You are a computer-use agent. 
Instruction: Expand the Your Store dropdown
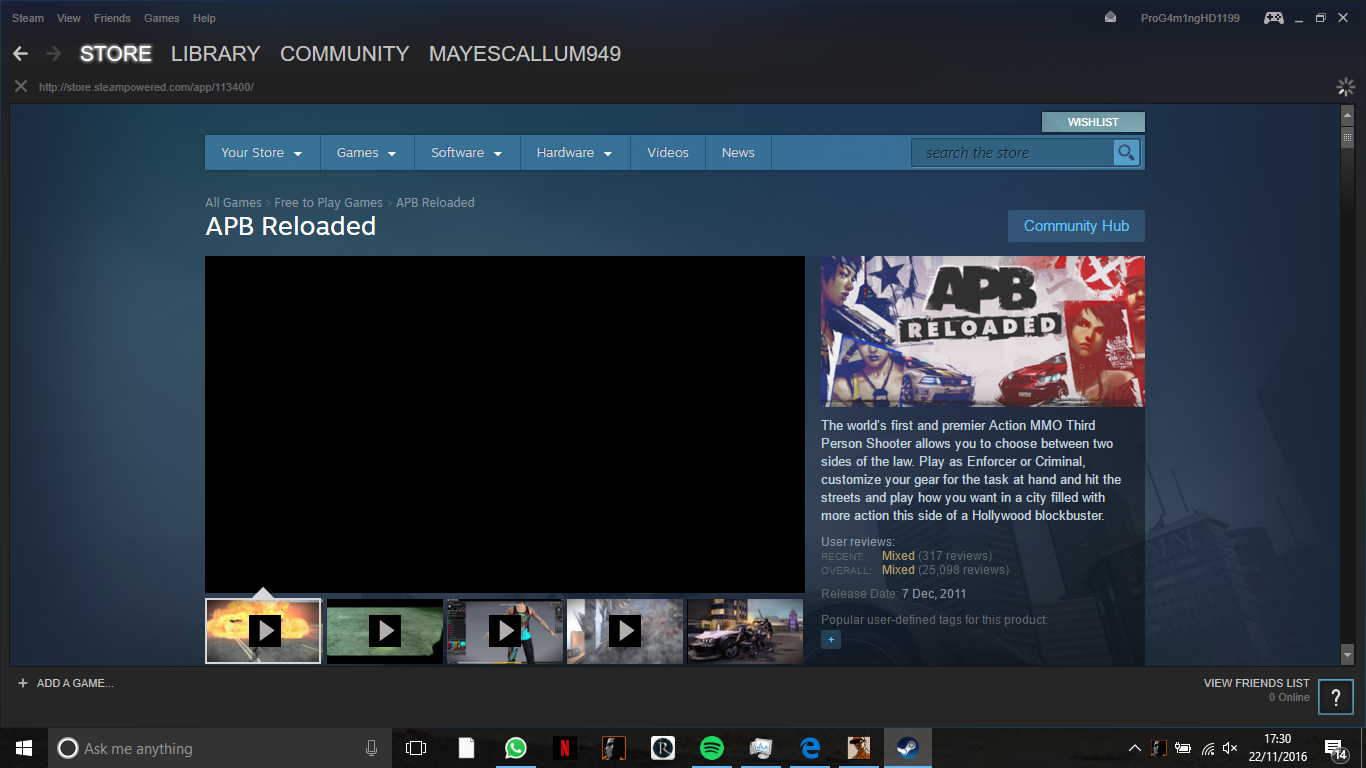[262, 152]
